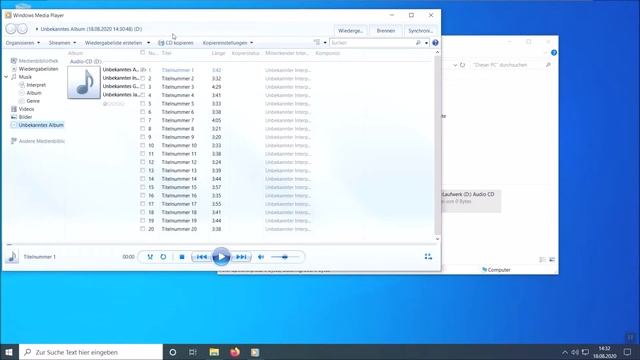Click the CD kopieren button

tap(176, 42)
